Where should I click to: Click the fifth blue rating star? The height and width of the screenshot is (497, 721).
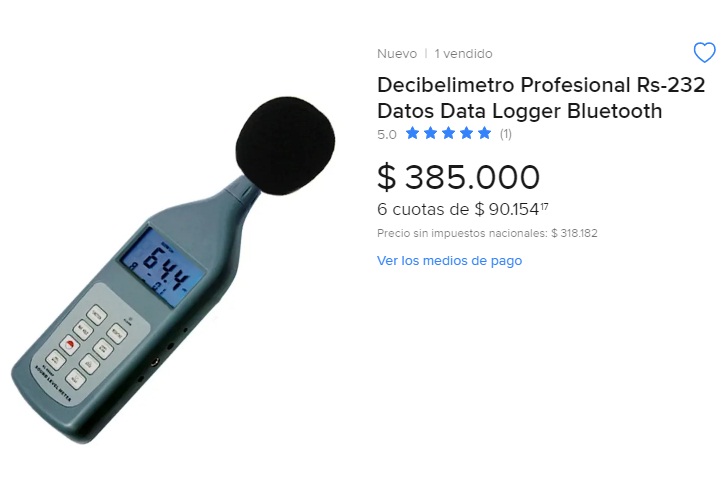[x=484, y=133]
